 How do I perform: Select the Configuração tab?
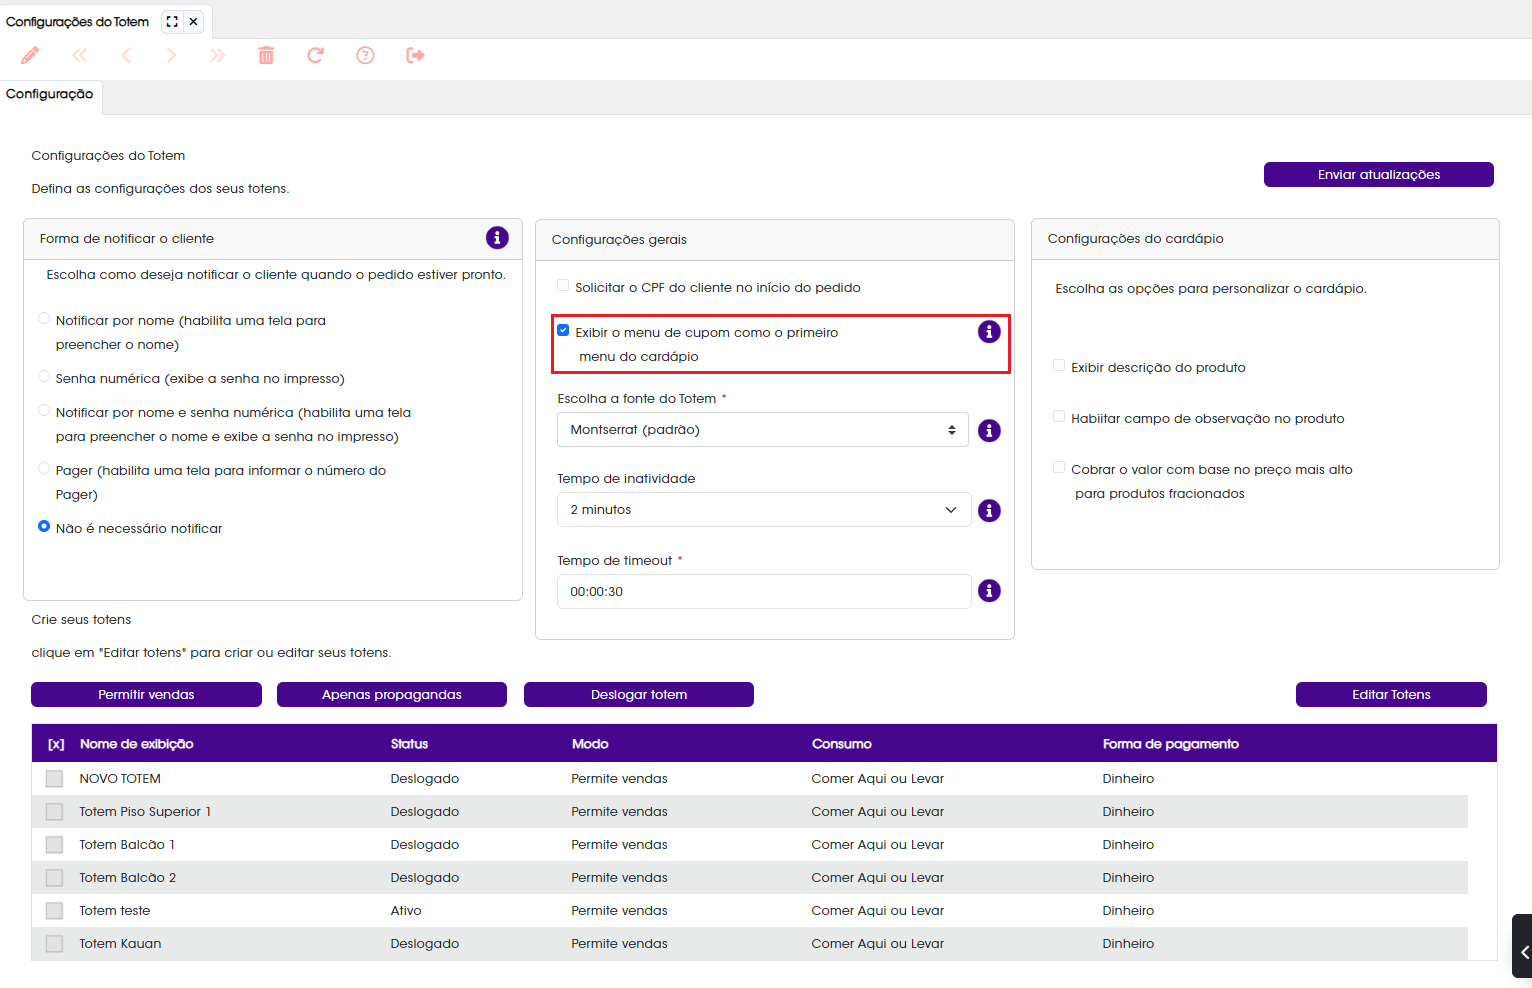coord(50,95)
